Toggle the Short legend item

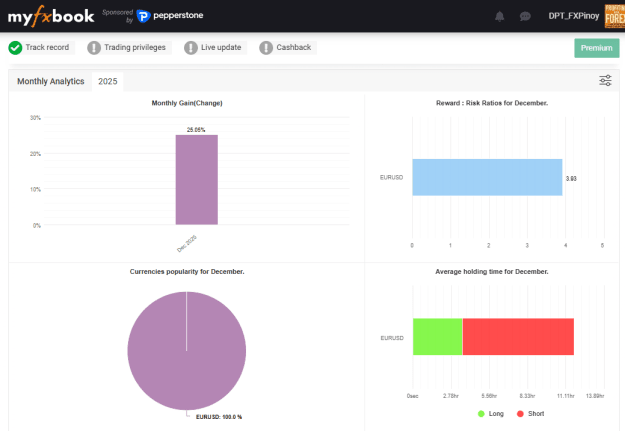point(530,414)
